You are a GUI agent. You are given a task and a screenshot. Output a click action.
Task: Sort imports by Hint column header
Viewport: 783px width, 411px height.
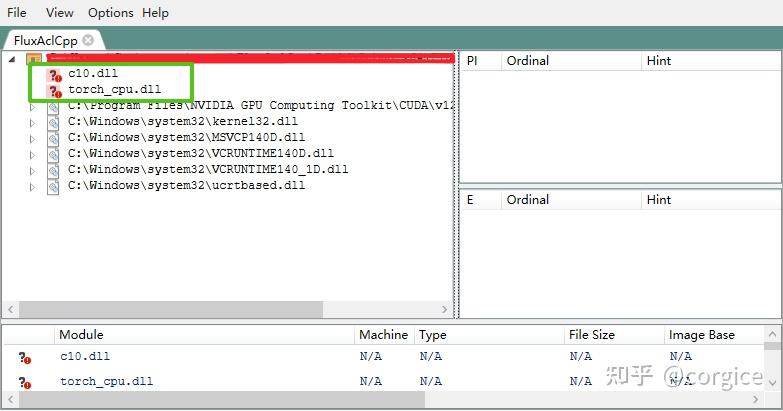(x=711, y=61)
